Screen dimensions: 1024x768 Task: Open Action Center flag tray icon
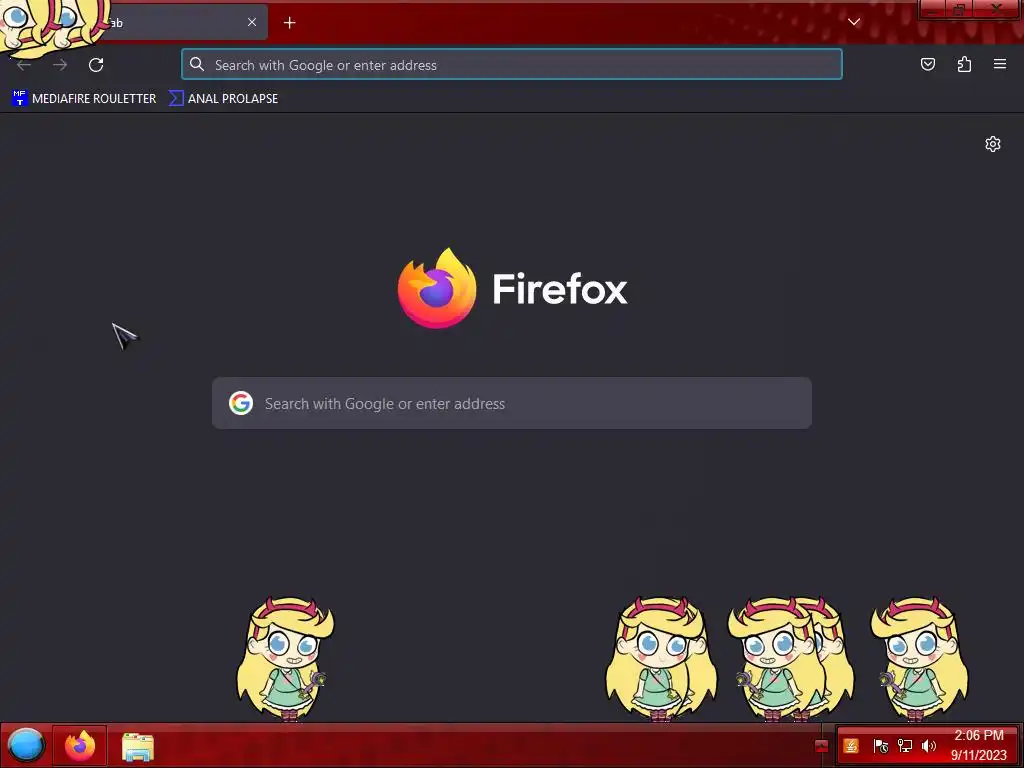point(880,746)
